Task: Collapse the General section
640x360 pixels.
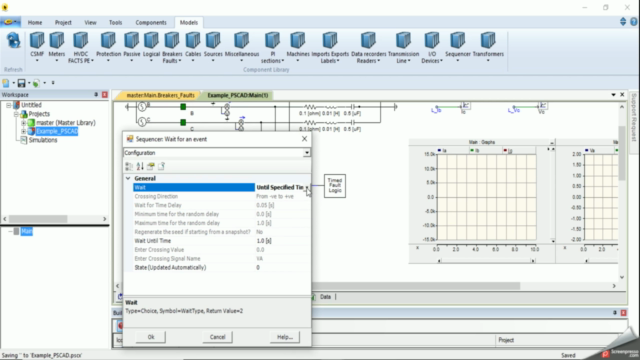Action: pyautogui.click(x=128, y=178)
